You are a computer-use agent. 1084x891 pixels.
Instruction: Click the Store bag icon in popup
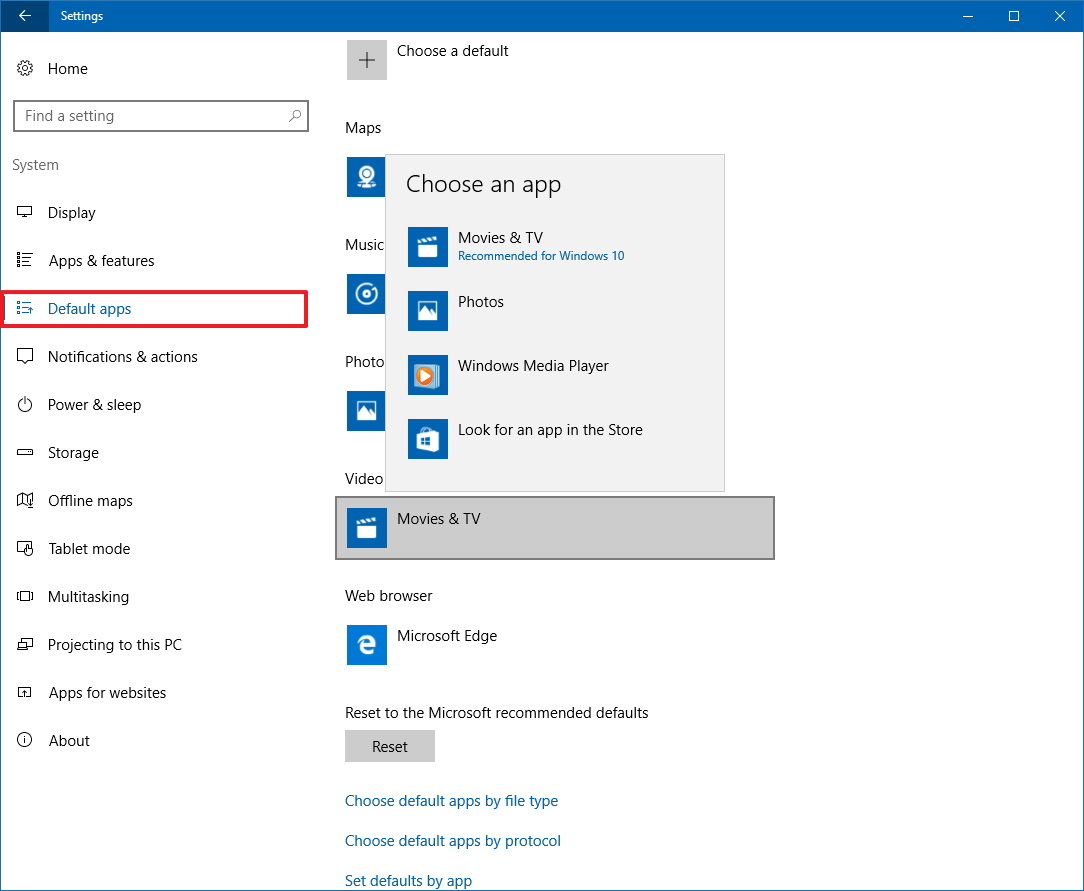(x=428, y=439)
